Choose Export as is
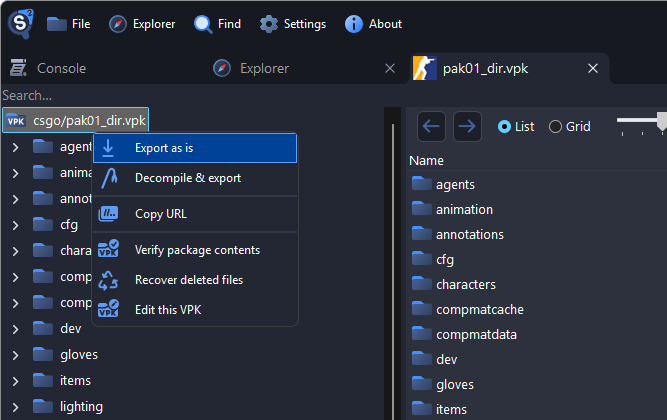The height and width of the screenshot is (420, 667). click(195, 148)
